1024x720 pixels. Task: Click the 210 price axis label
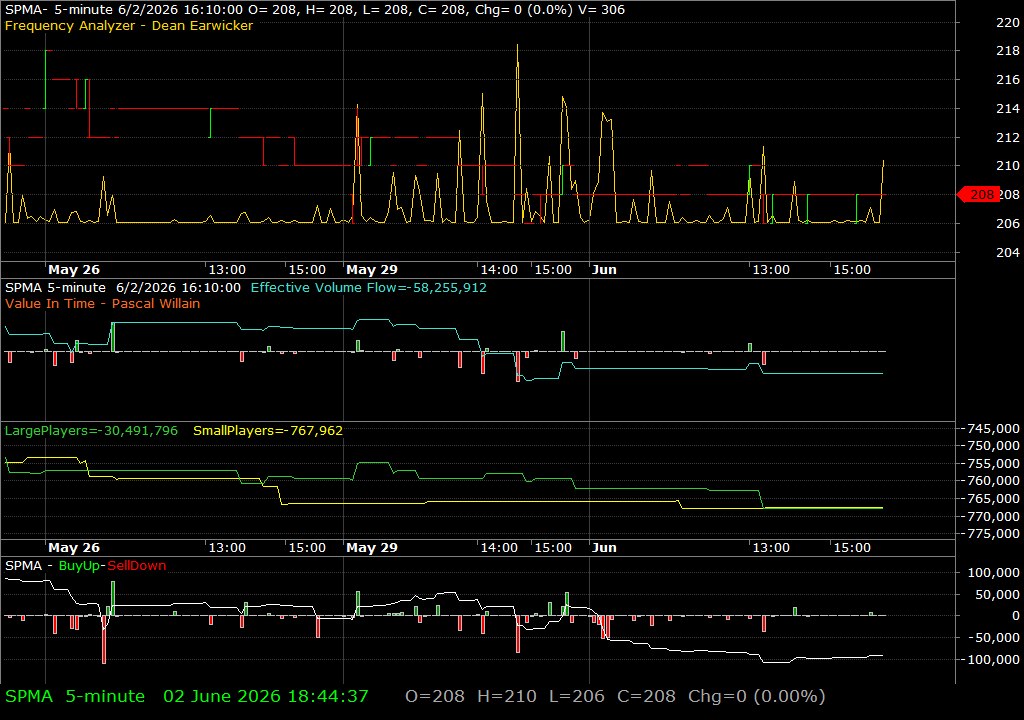coord(1008,165)
